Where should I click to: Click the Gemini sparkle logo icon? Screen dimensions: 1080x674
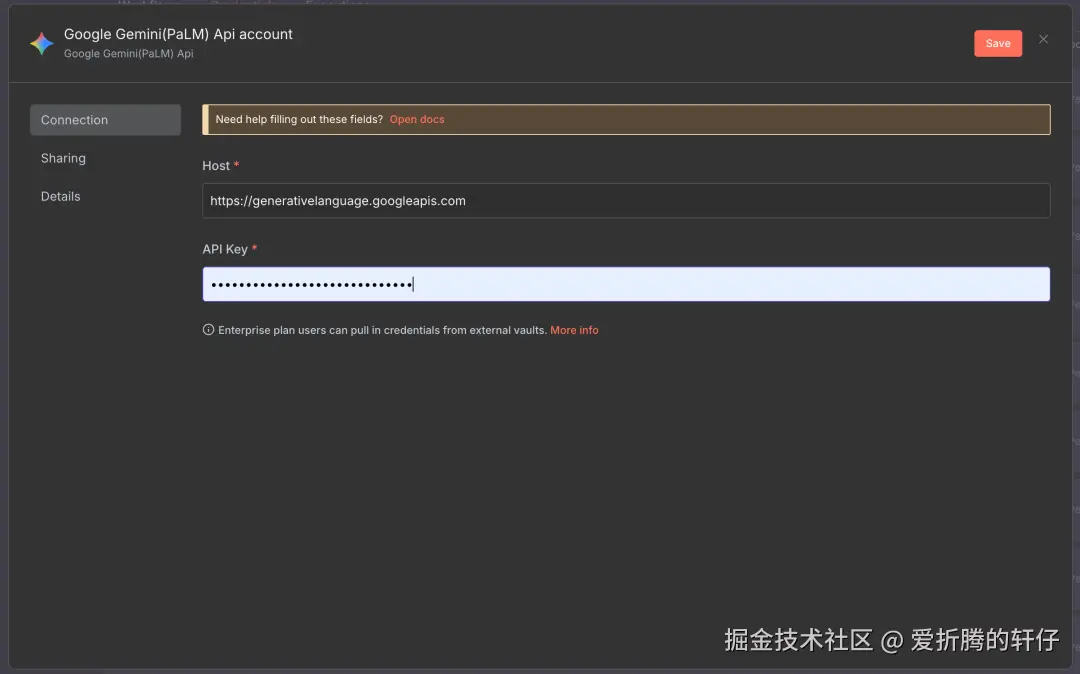tap(41, 43)
